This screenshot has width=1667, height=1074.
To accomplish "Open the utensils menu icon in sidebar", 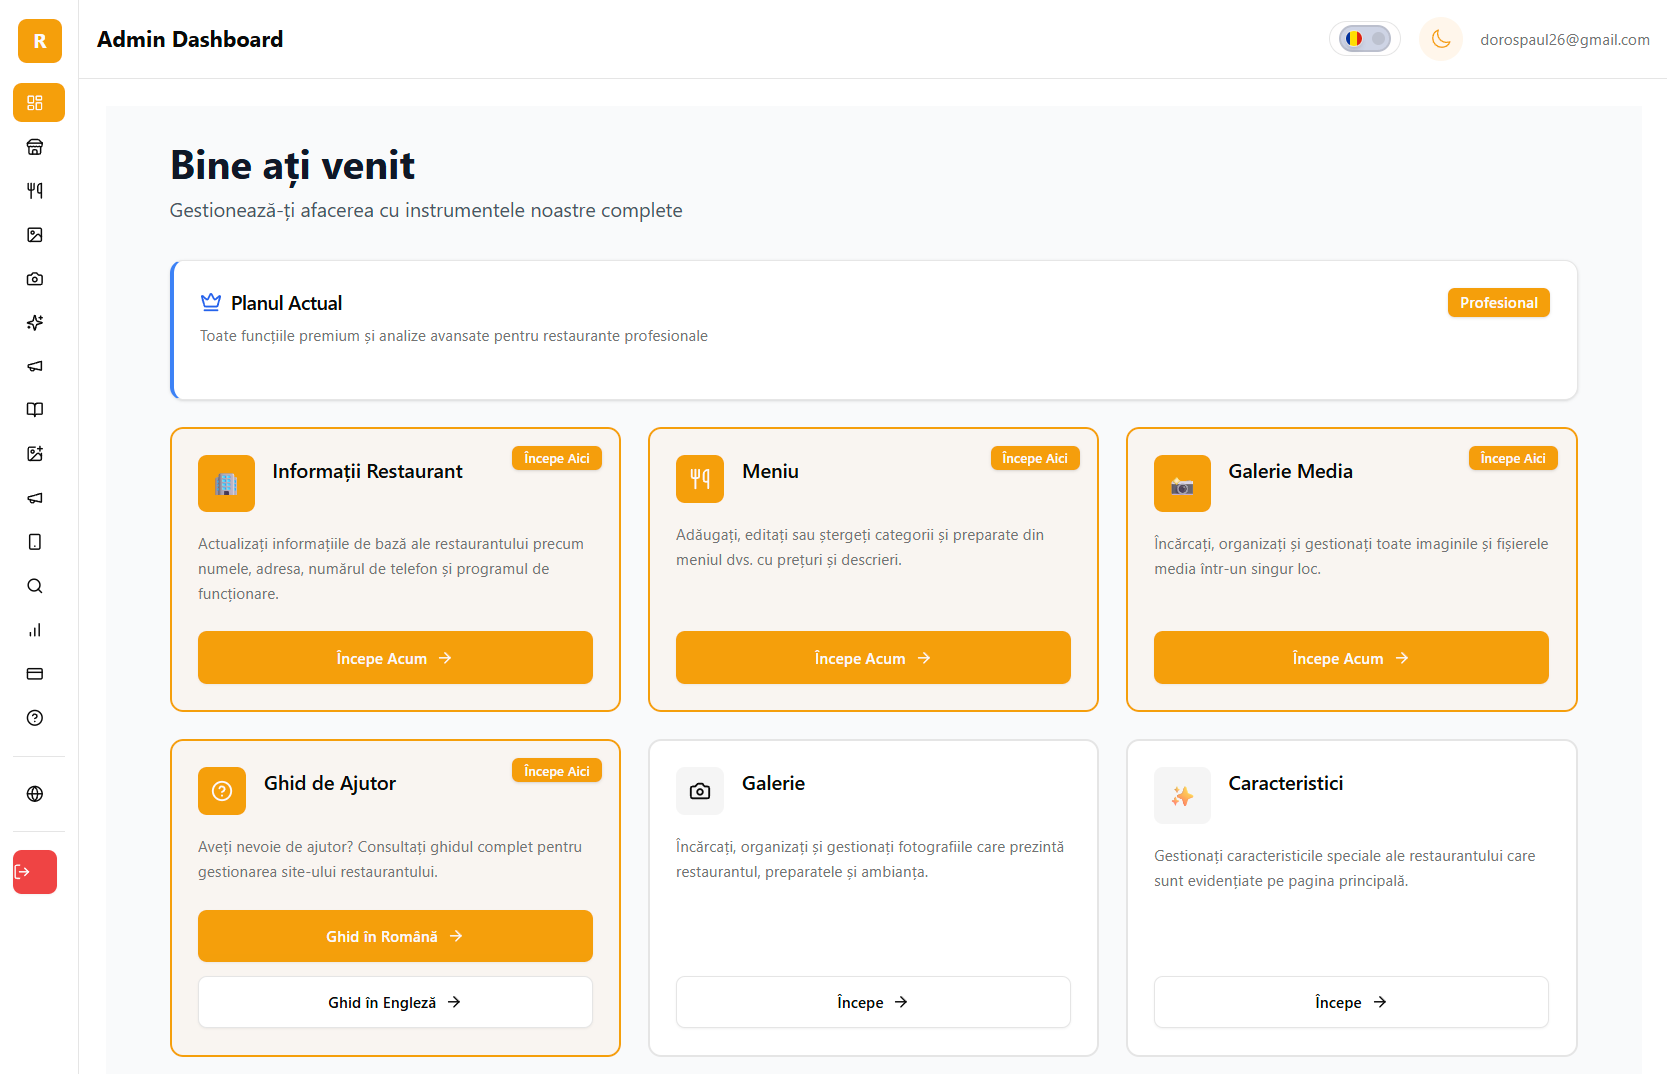I will 35,190.
